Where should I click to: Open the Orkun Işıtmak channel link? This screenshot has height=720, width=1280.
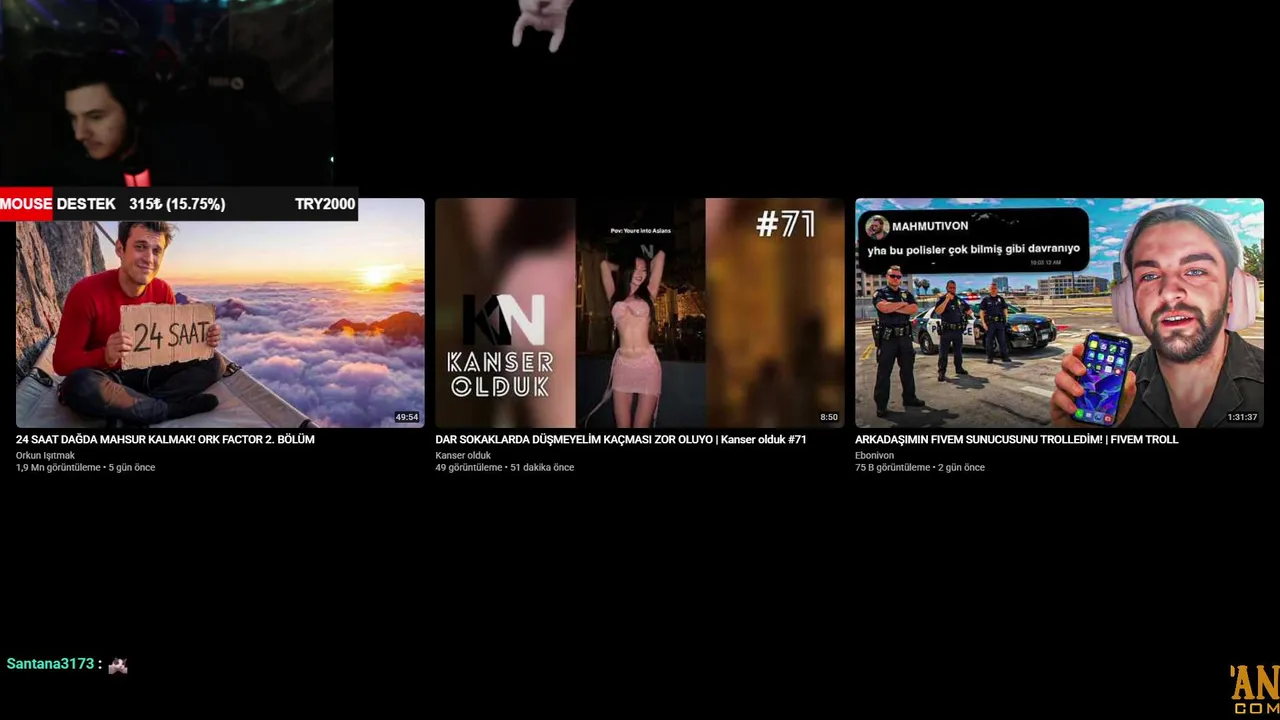click(45, 455)
